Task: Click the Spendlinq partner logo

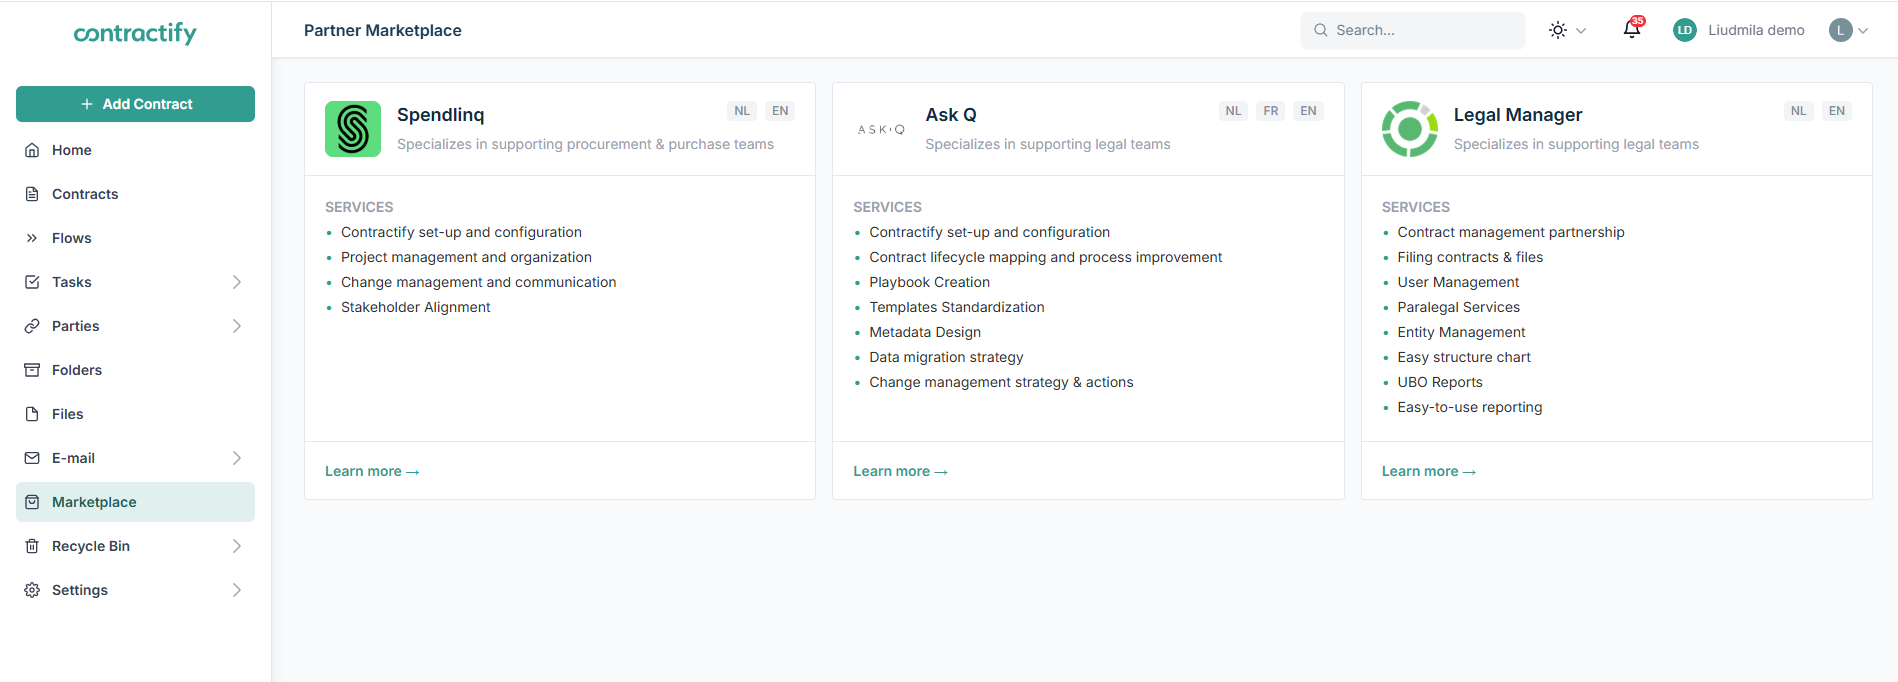Action: coord(353,129)
